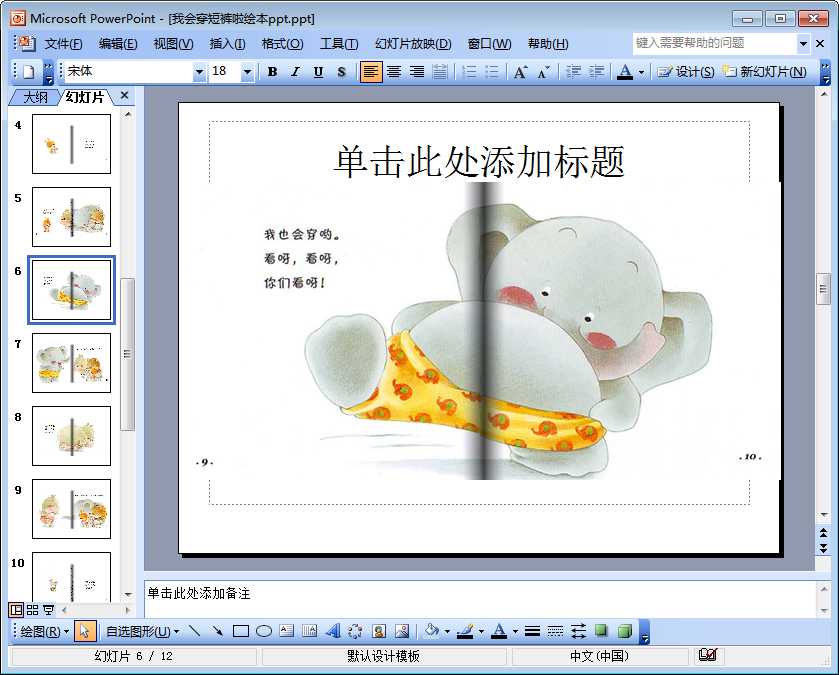Insert horizontal text box
The height and width of the screenshot is (675, 839).
(287, 631)
